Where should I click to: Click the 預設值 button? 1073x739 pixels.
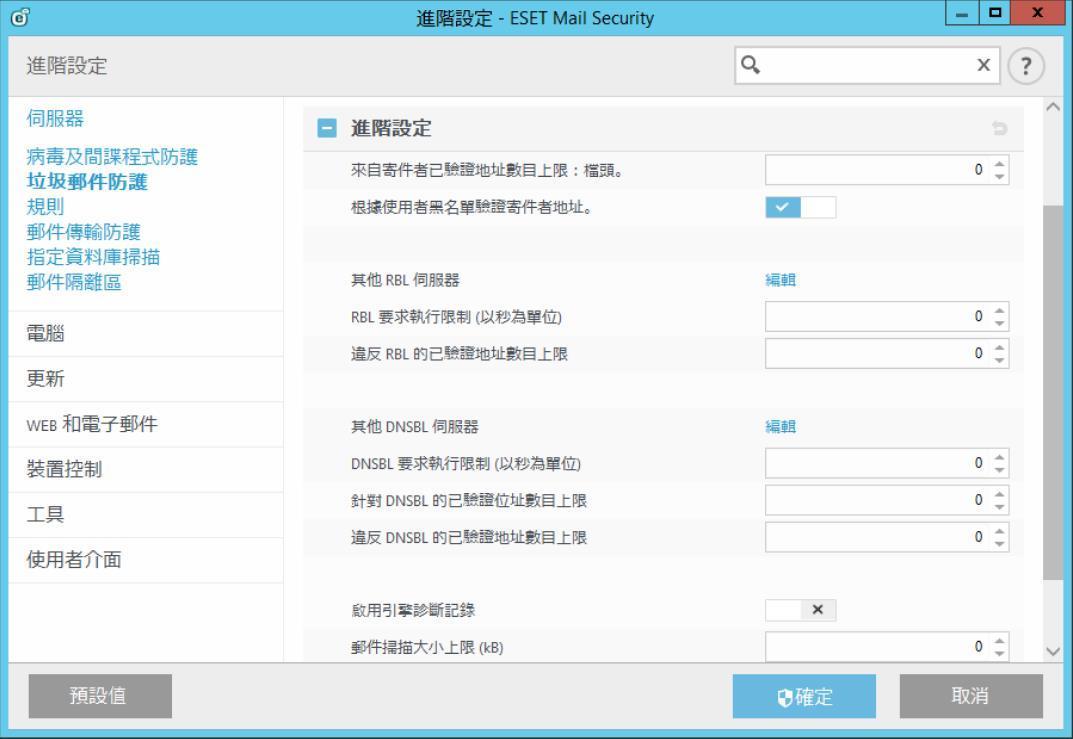(x=100, y=696)
